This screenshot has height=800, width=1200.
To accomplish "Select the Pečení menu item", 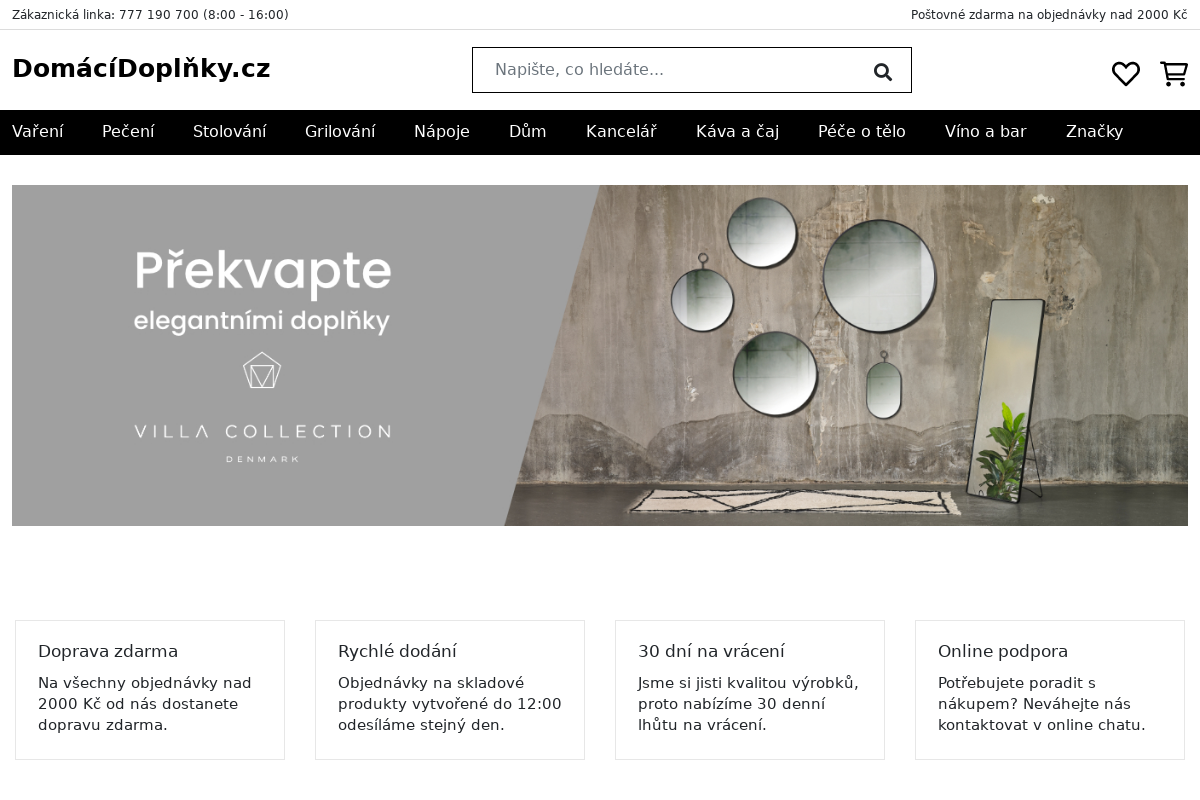I will [128, 132].
